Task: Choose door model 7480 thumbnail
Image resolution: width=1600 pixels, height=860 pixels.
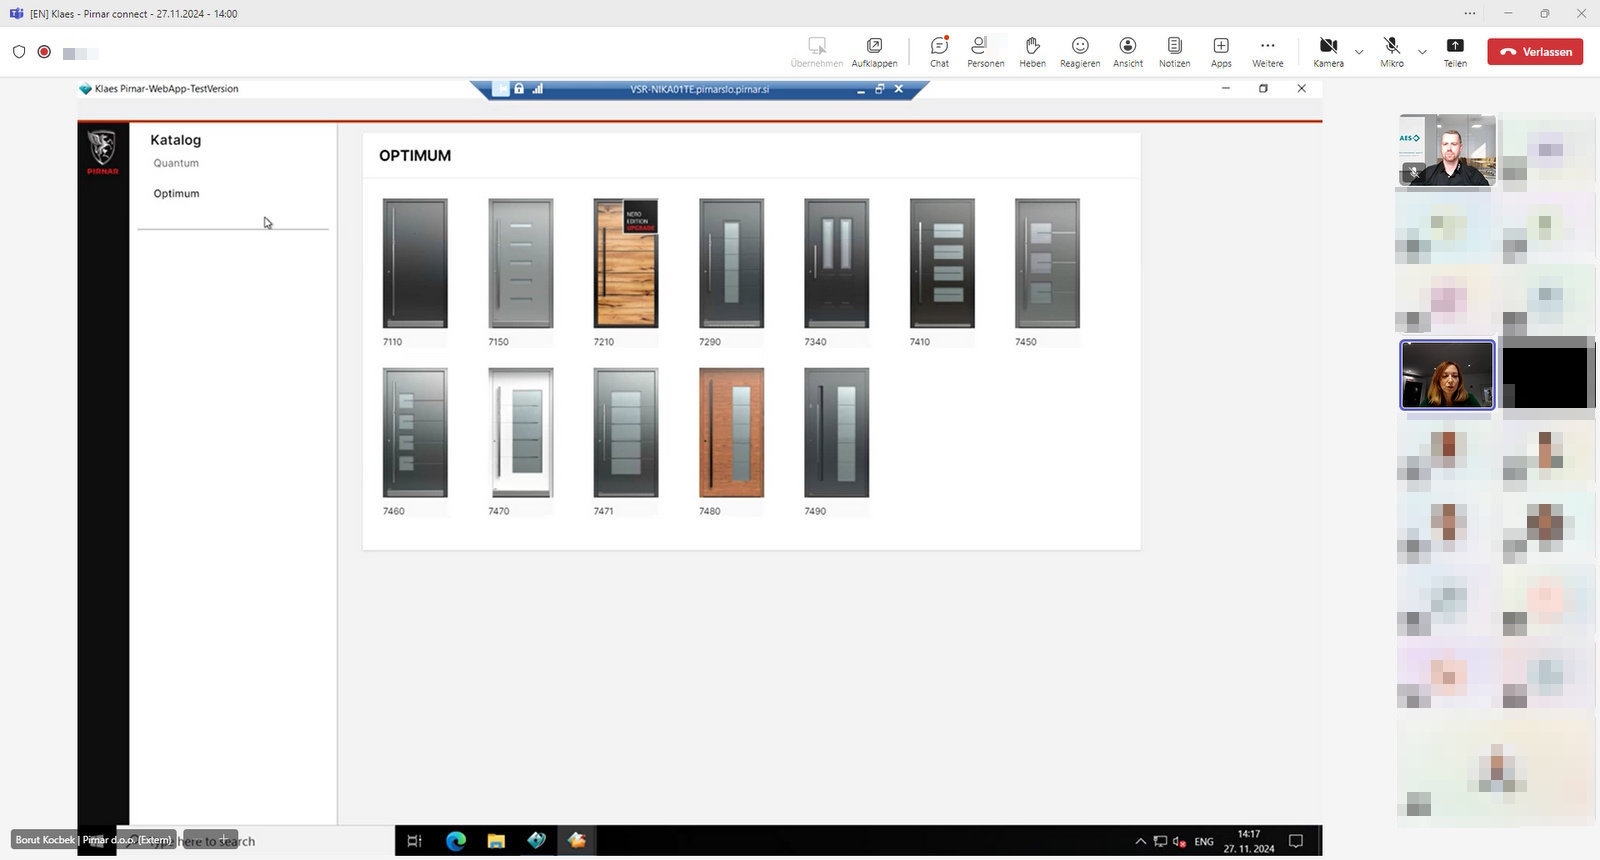Action: point(731,432)
